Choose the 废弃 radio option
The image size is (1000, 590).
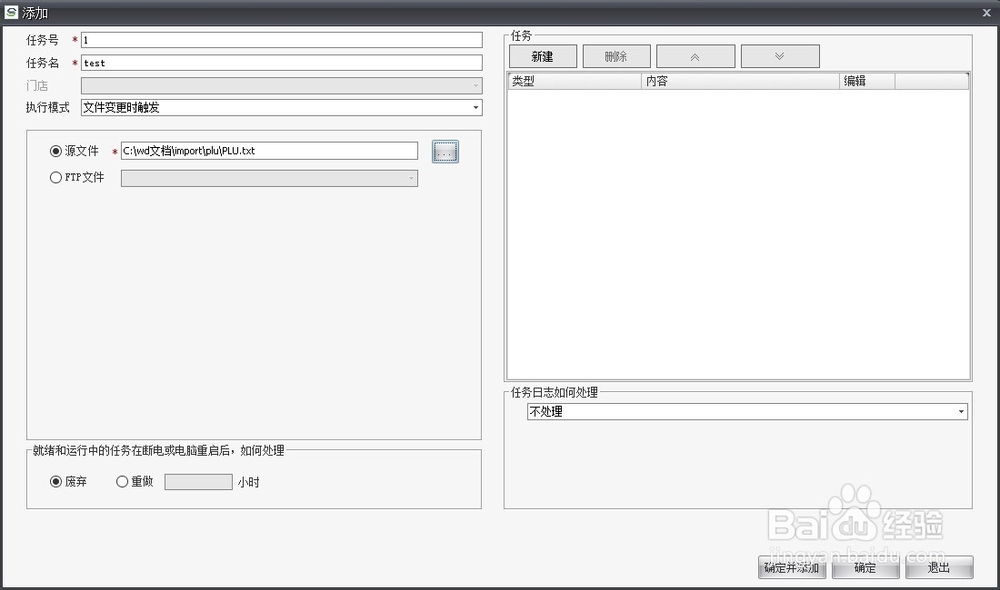click(x=55, y=482)
